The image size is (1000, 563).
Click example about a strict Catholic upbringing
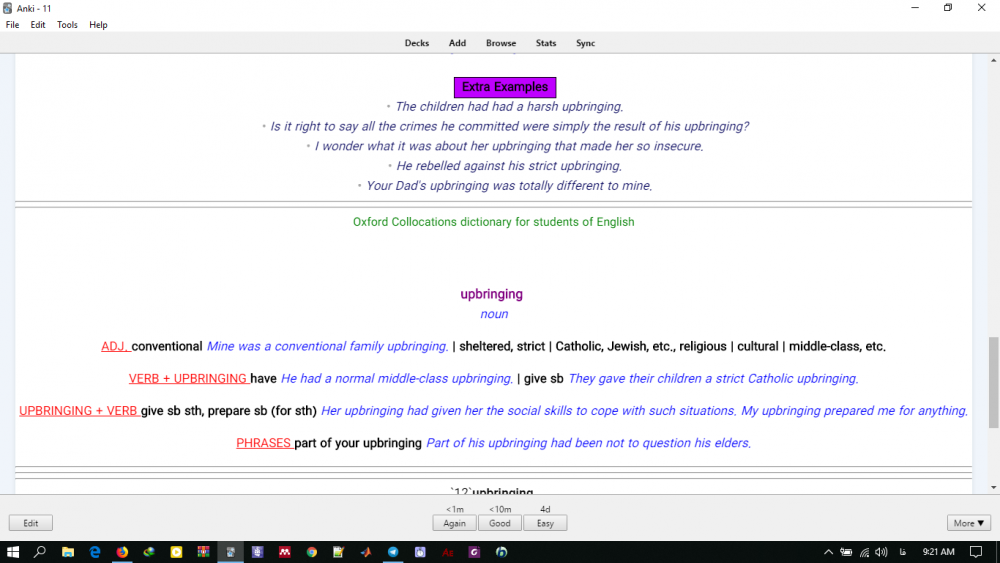click(x=713, y=379)
